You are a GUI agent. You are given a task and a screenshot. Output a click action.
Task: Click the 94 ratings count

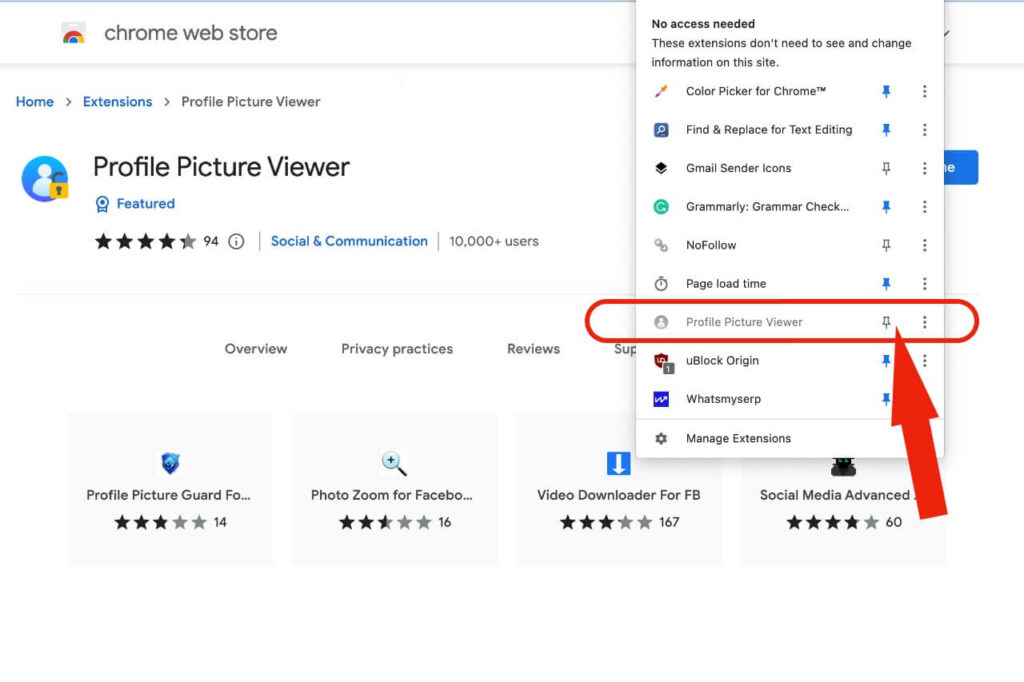[x=210, y=242]
